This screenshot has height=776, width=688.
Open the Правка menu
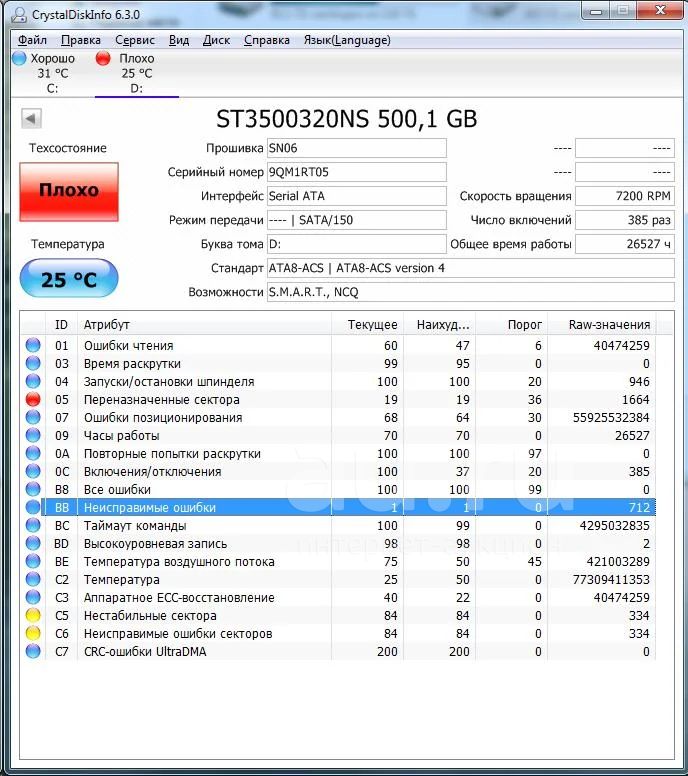(x=81, y=40)
